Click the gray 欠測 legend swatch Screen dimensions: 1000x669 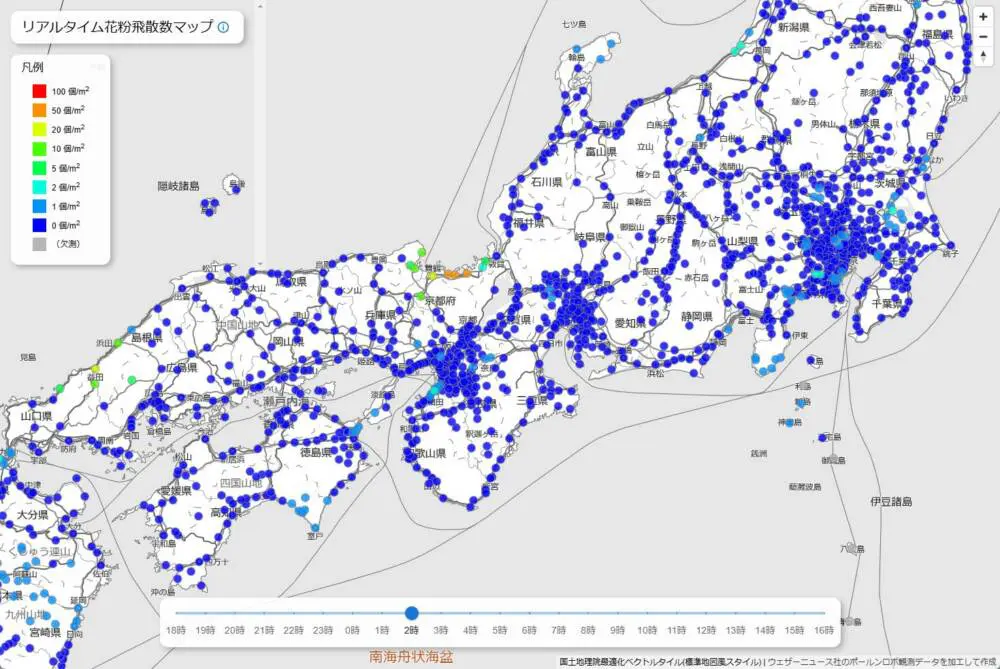click(x=40, y=244)
